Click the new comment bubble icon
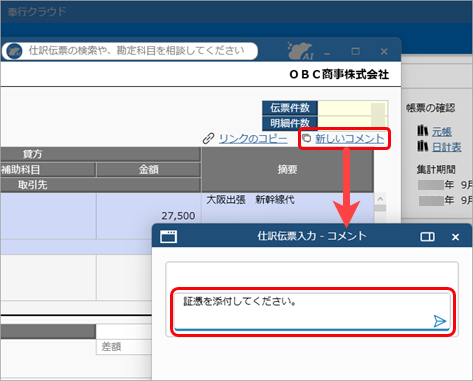The width and height of the screenshot is (473, 381). [x=306, y=138]
